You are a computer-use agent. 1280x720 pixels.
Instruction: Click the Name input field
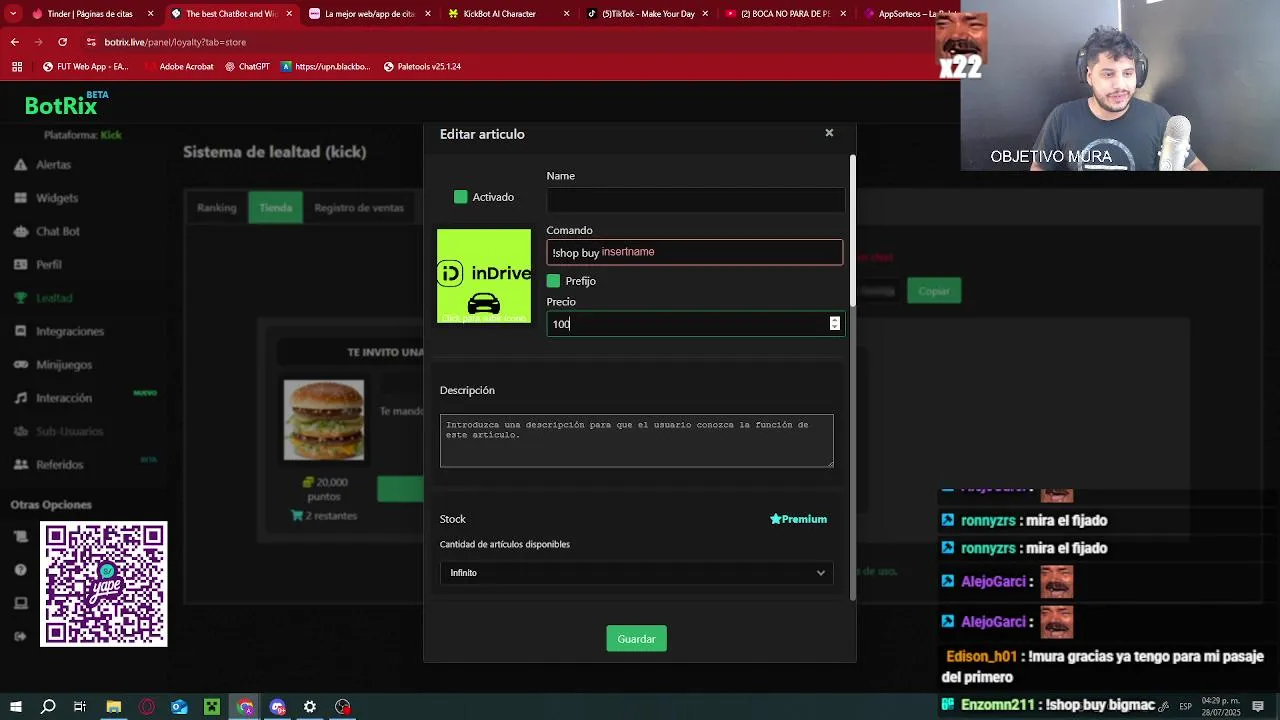pyautogui.click(x=695, y=200)
